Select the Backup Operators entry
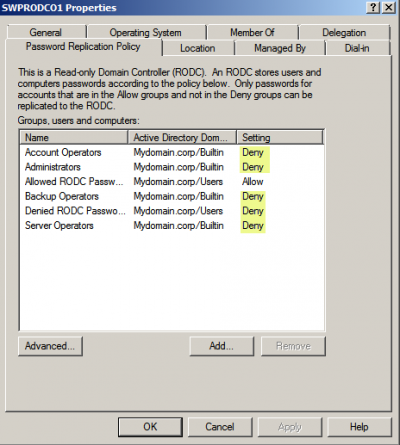 pos(172,196)
